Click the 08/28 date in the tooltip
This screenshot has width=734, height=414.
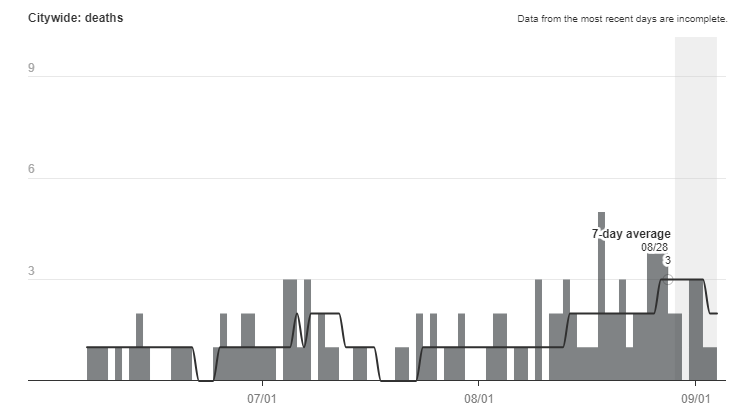coord(655,247)
